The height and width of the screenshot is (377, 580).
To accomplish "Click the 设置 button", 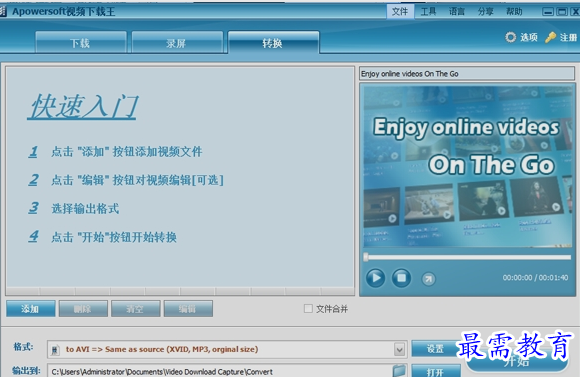I will coord(435,349).
